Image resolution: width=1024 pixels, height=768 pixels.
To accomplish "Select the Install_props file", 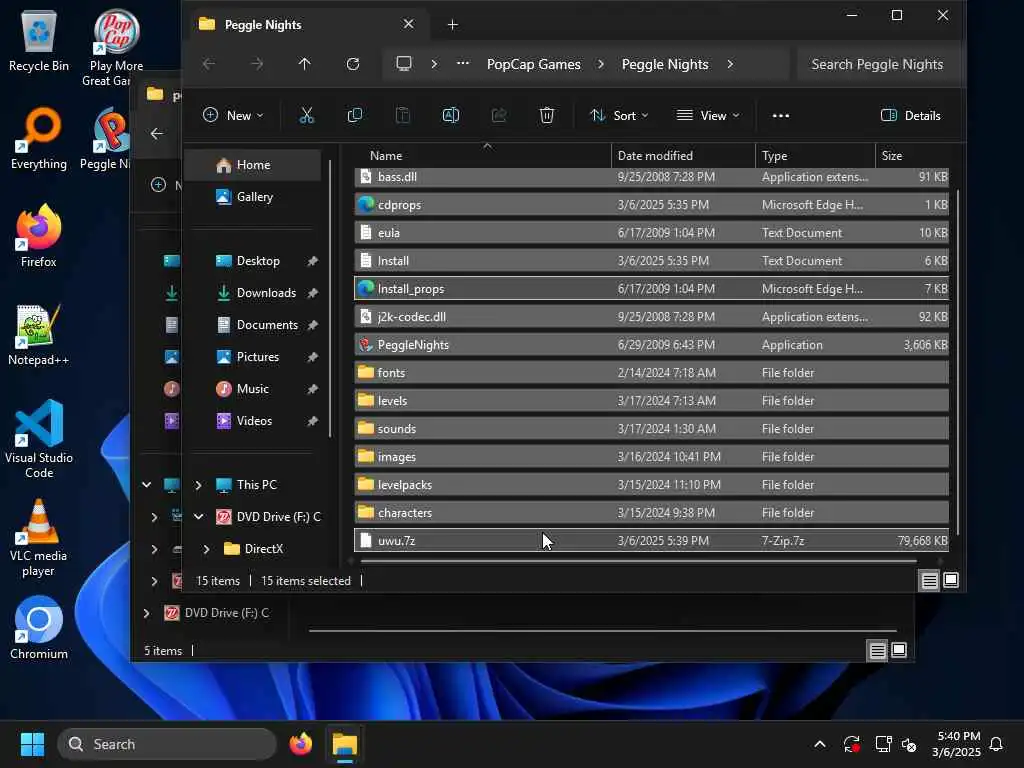I will click(x=652, y=289).
